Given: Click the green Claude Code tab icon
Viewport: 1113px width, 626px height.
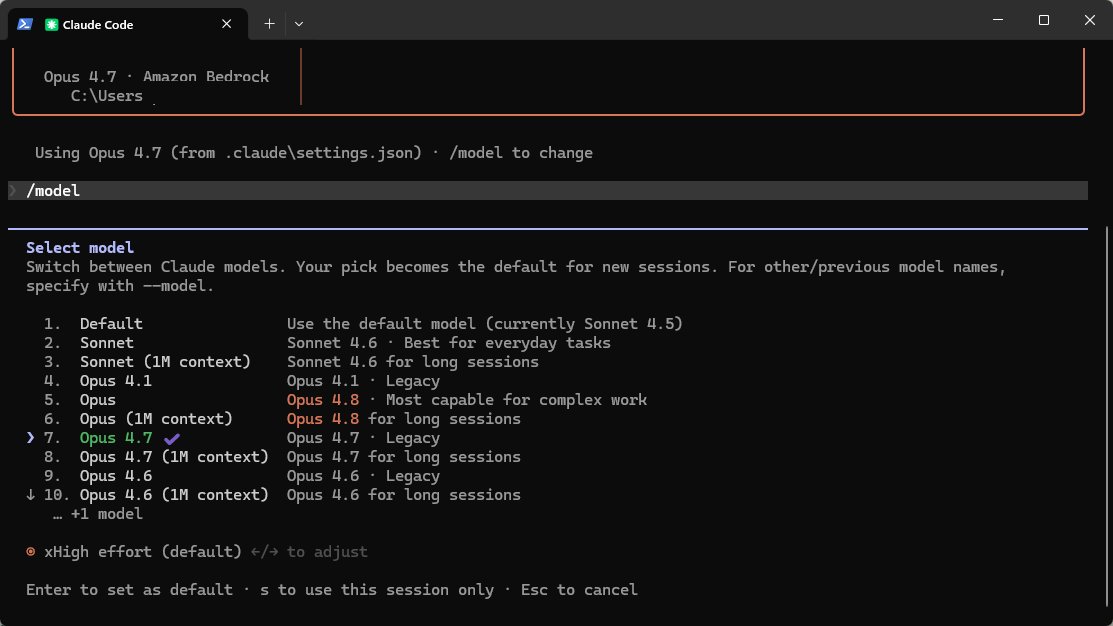Looking at the screenshot, I should click(51, 24).
